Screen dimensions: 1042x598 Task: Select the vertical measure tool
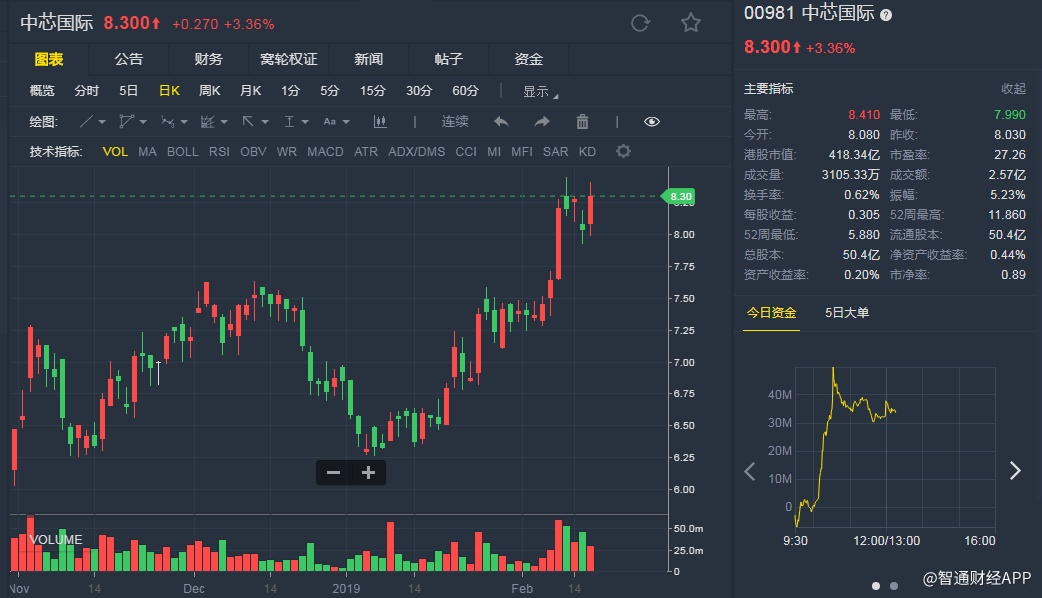pyautogui.click(x=289, y=122)
